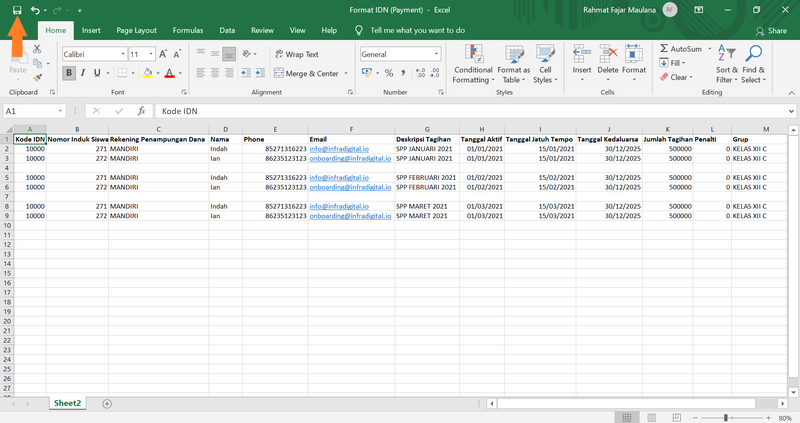Middle-align the cell content
The height and width of the screenshot is (423, 800).
(215, 54)
